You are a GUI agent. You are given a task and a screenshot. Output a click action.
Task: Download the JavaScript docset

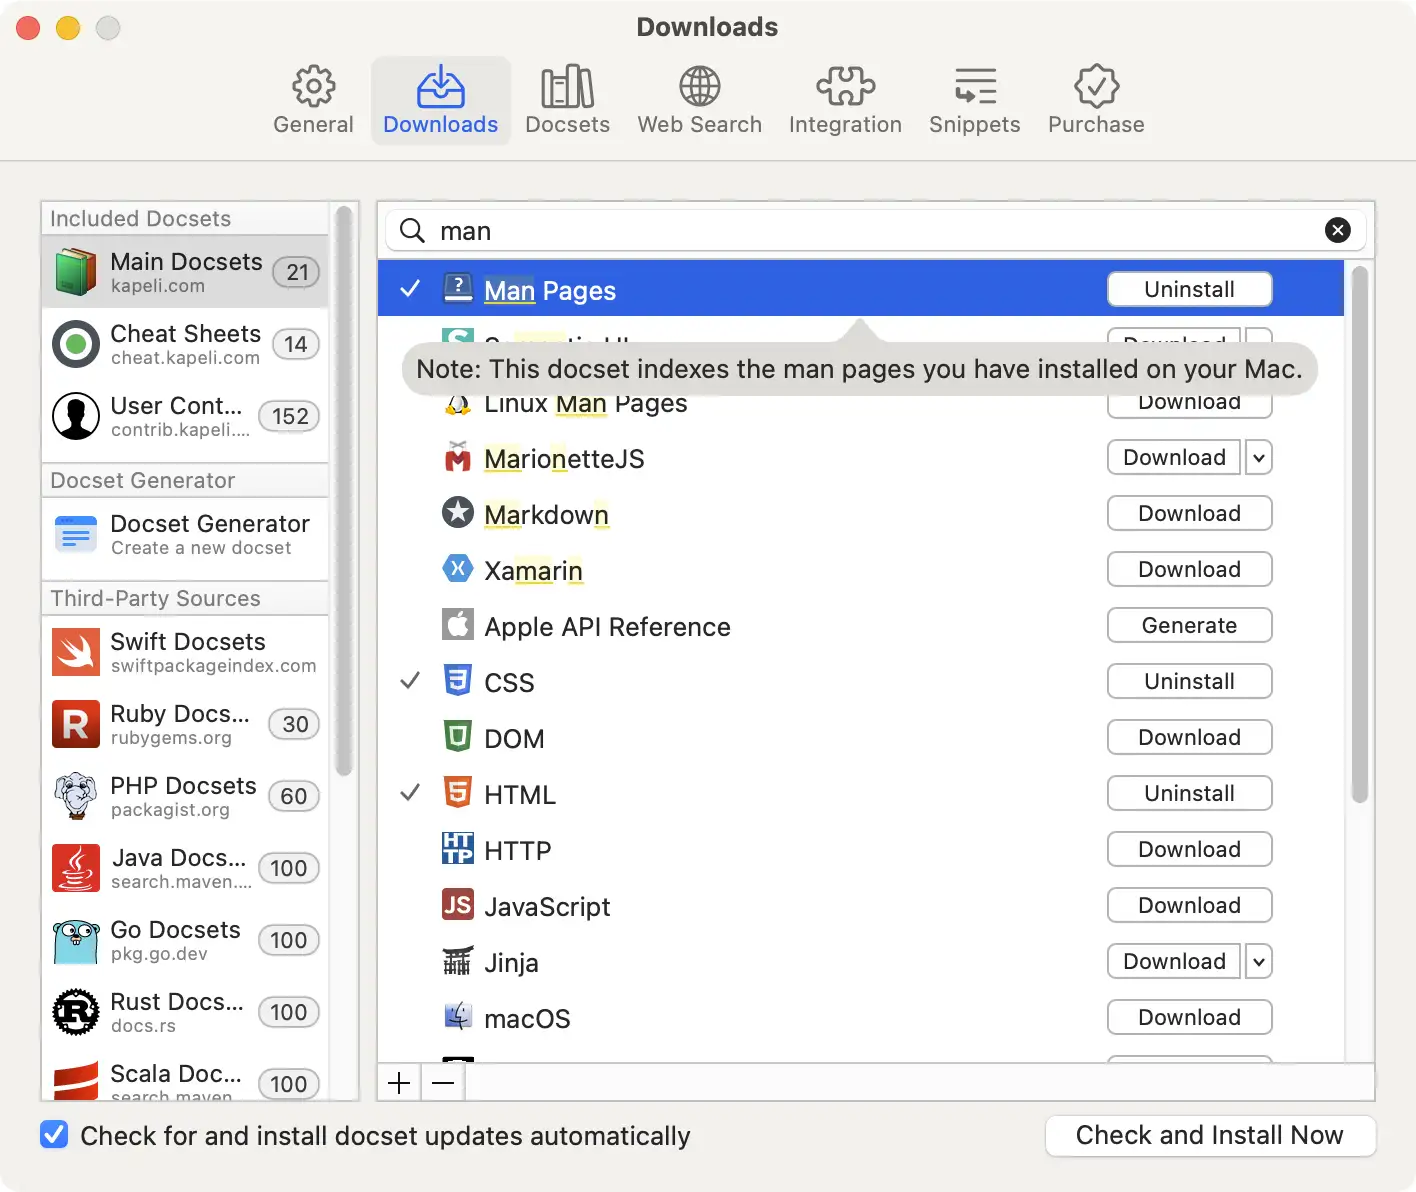1189,905
